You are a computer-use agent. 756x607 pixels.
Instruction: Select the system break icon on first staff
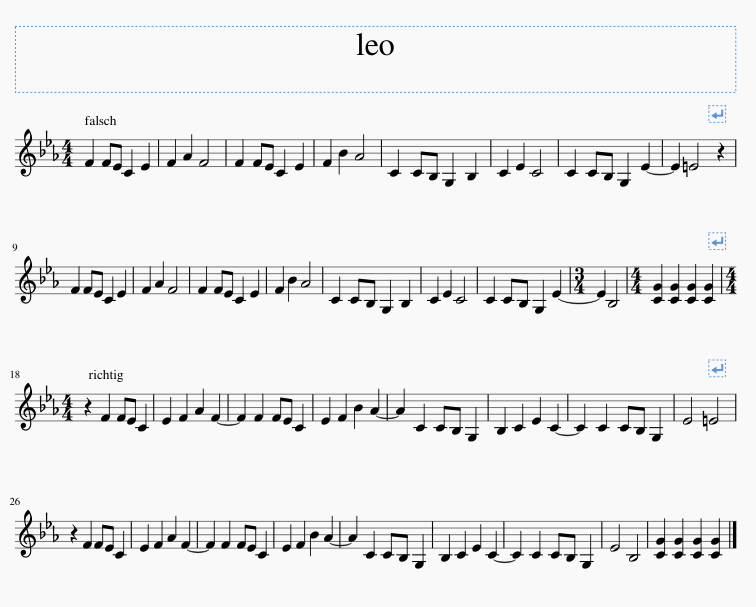point(717,114)
